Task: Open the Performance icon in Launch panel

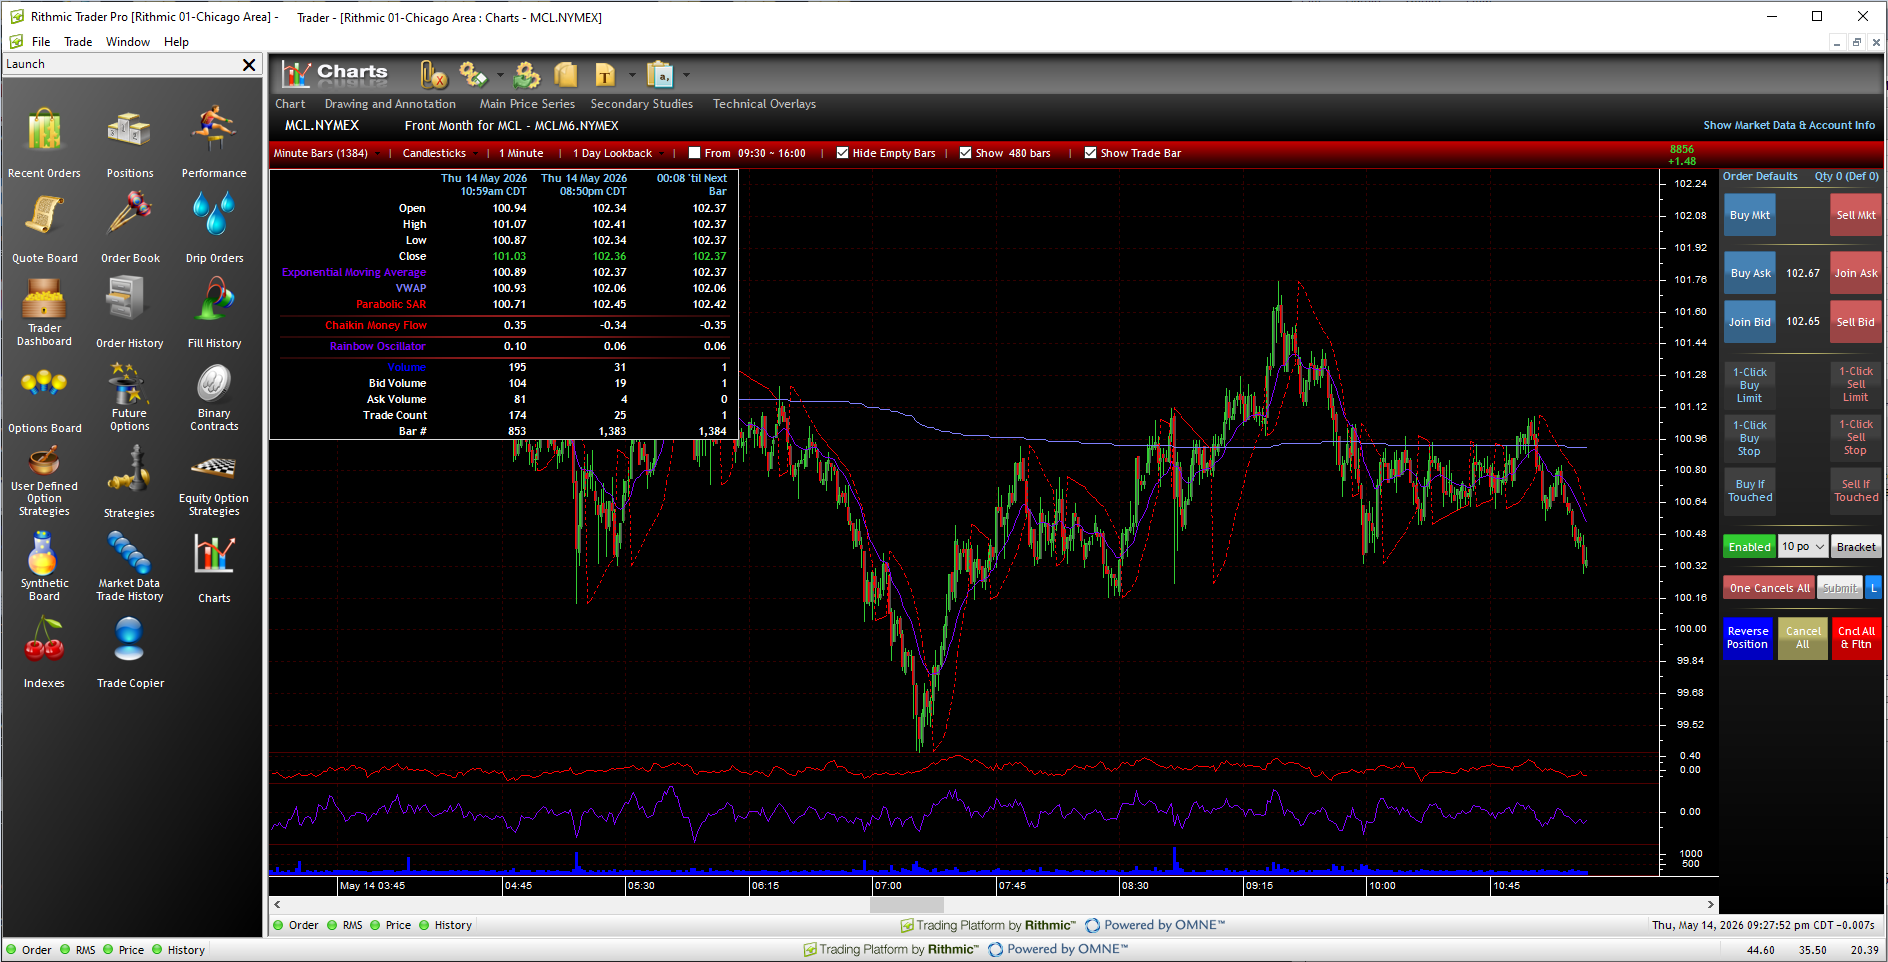Action: point(214,142)
